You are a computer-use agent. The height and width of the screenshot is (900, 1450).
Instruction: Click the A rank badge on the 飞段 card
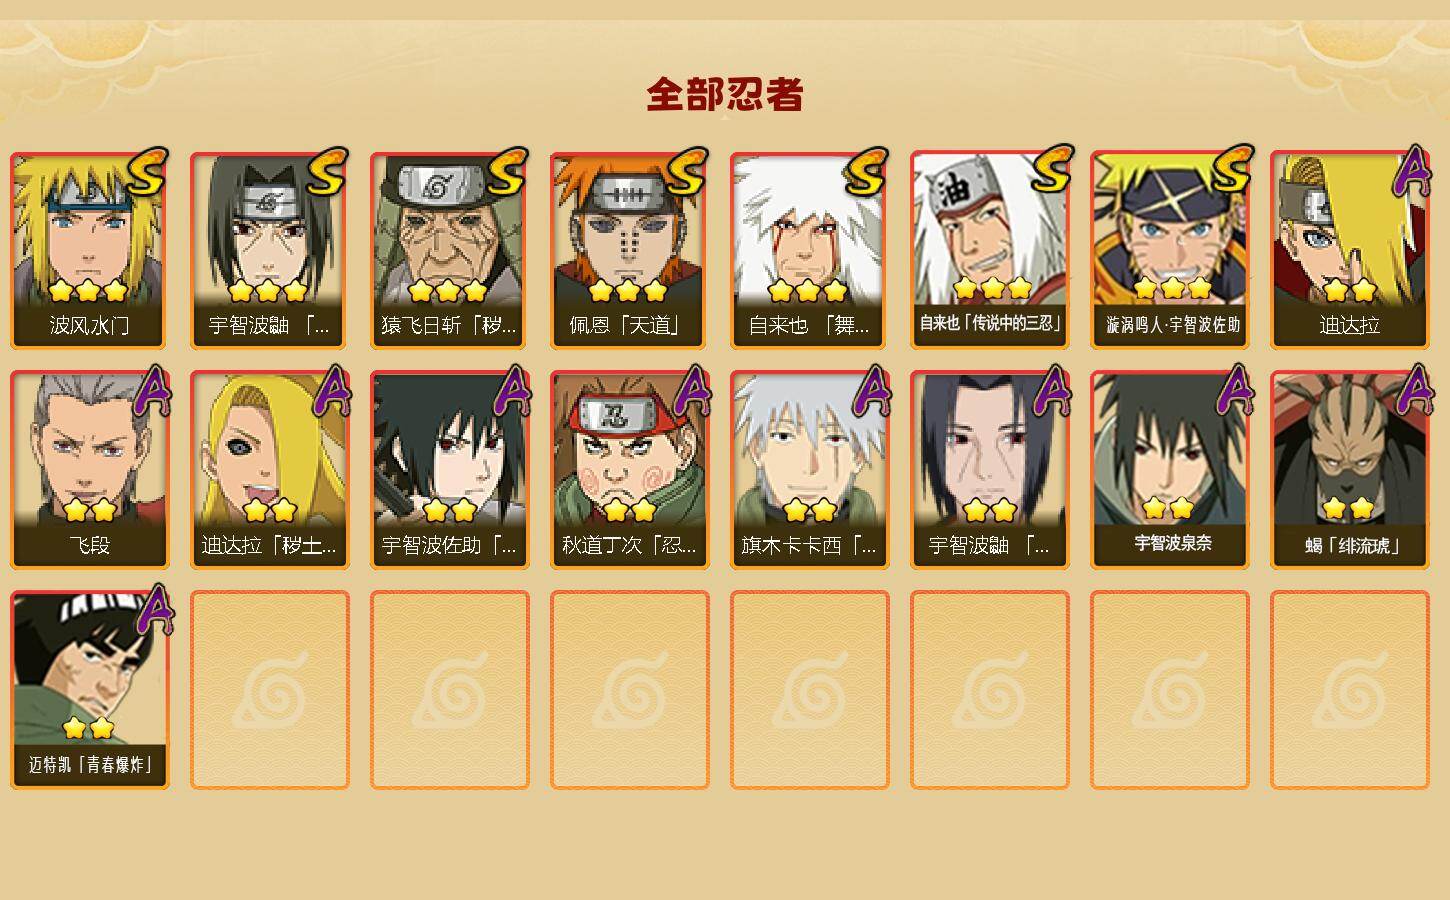pos(152,392)
